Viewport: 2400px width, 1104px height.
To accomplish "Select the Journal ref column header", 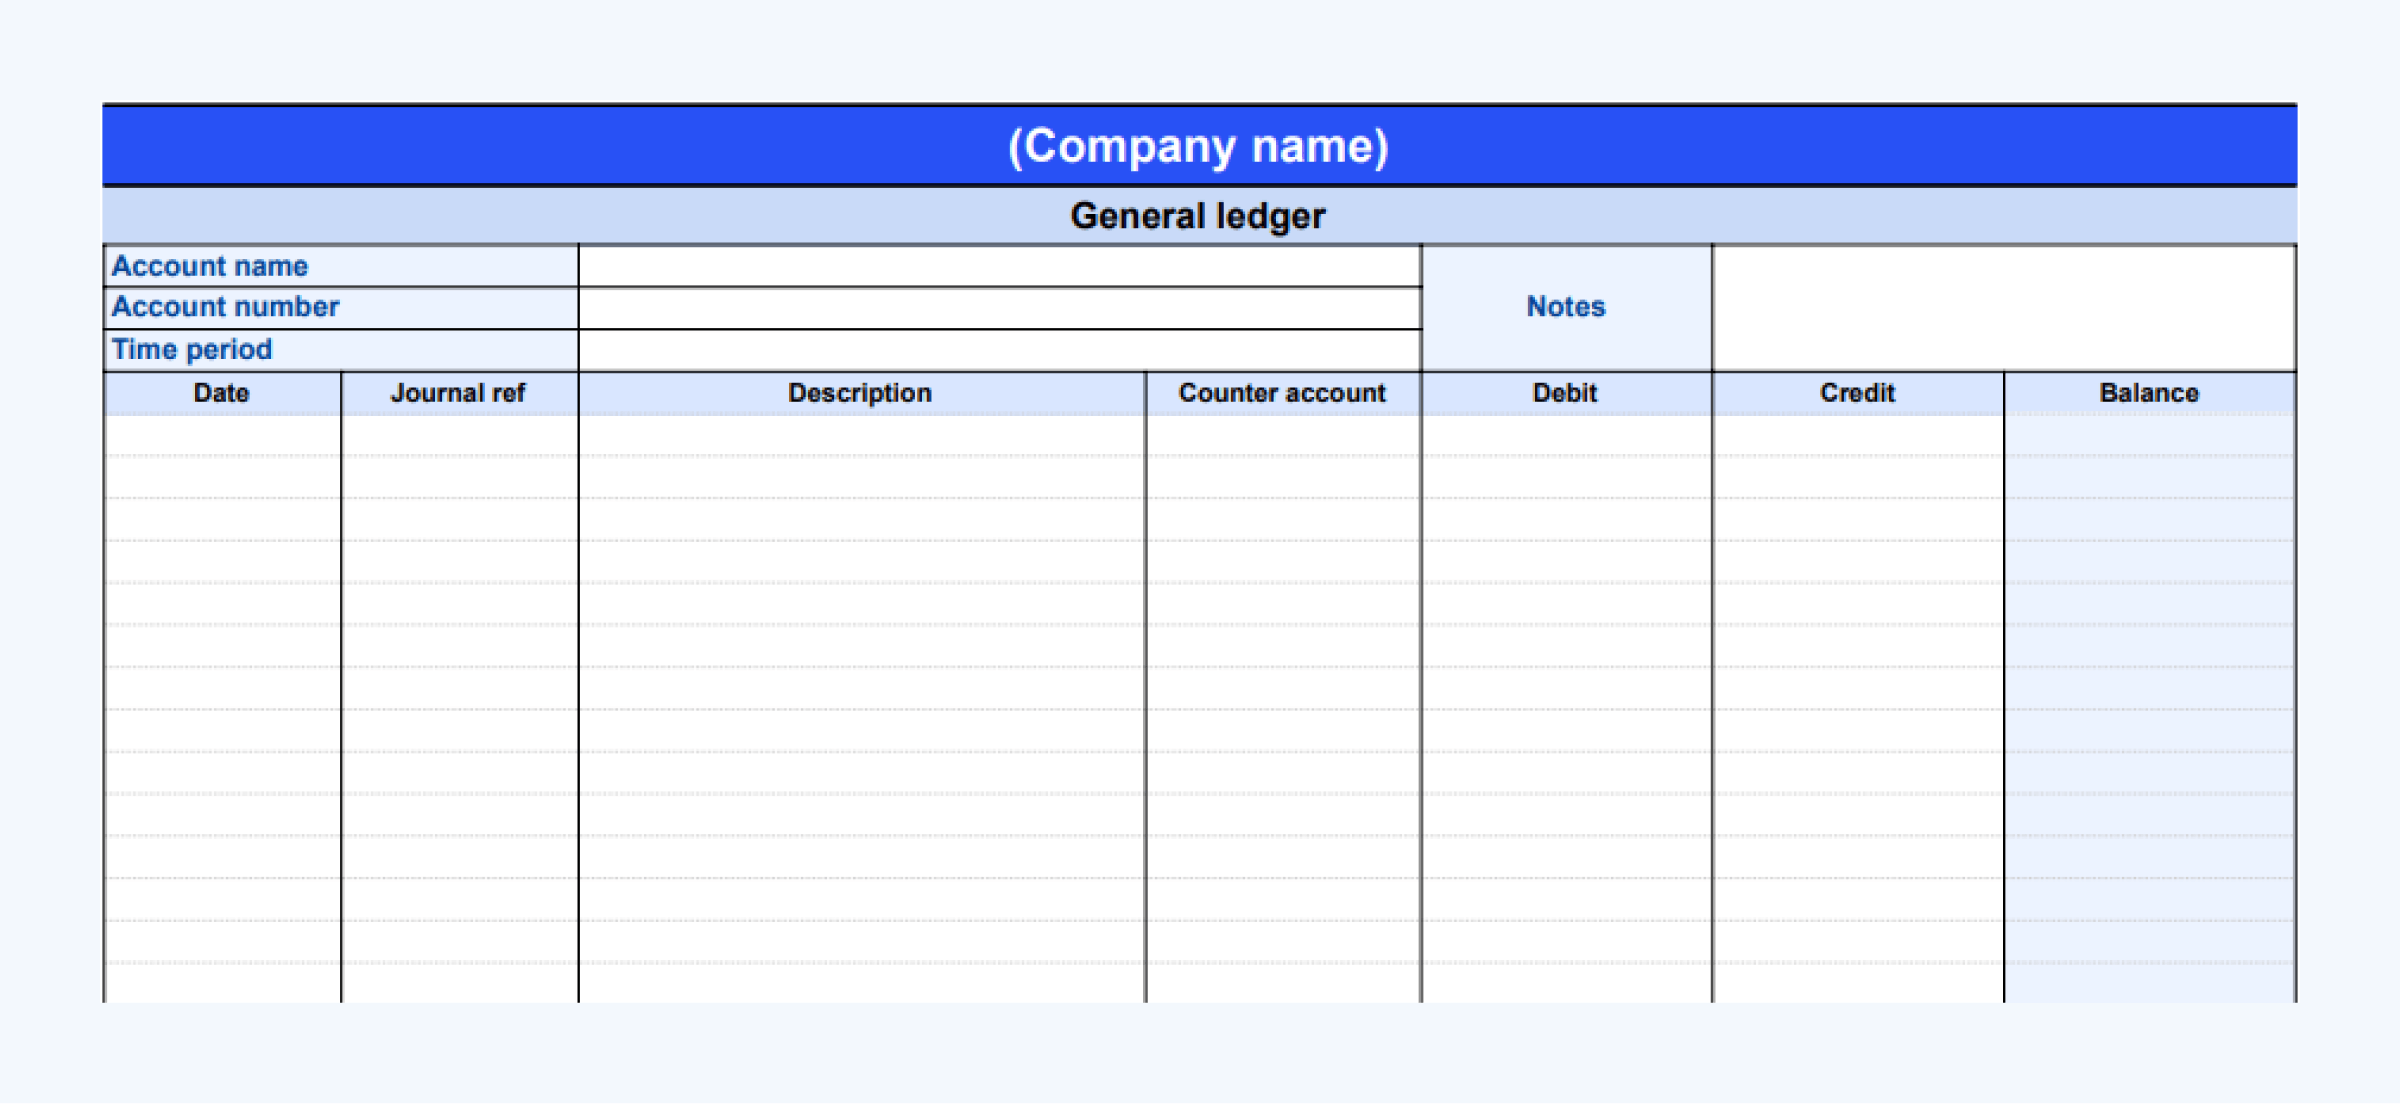I will pos(459,393).
